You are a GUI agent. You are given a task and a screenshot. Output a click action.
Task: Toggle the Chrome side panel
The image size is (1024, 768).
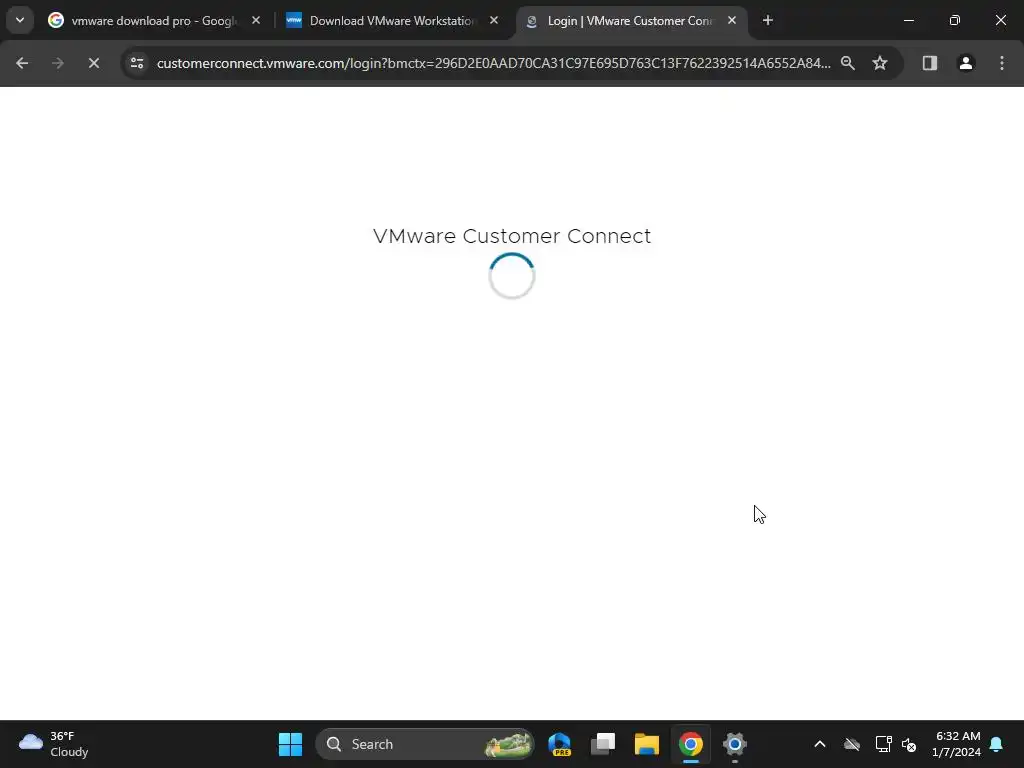930,63
